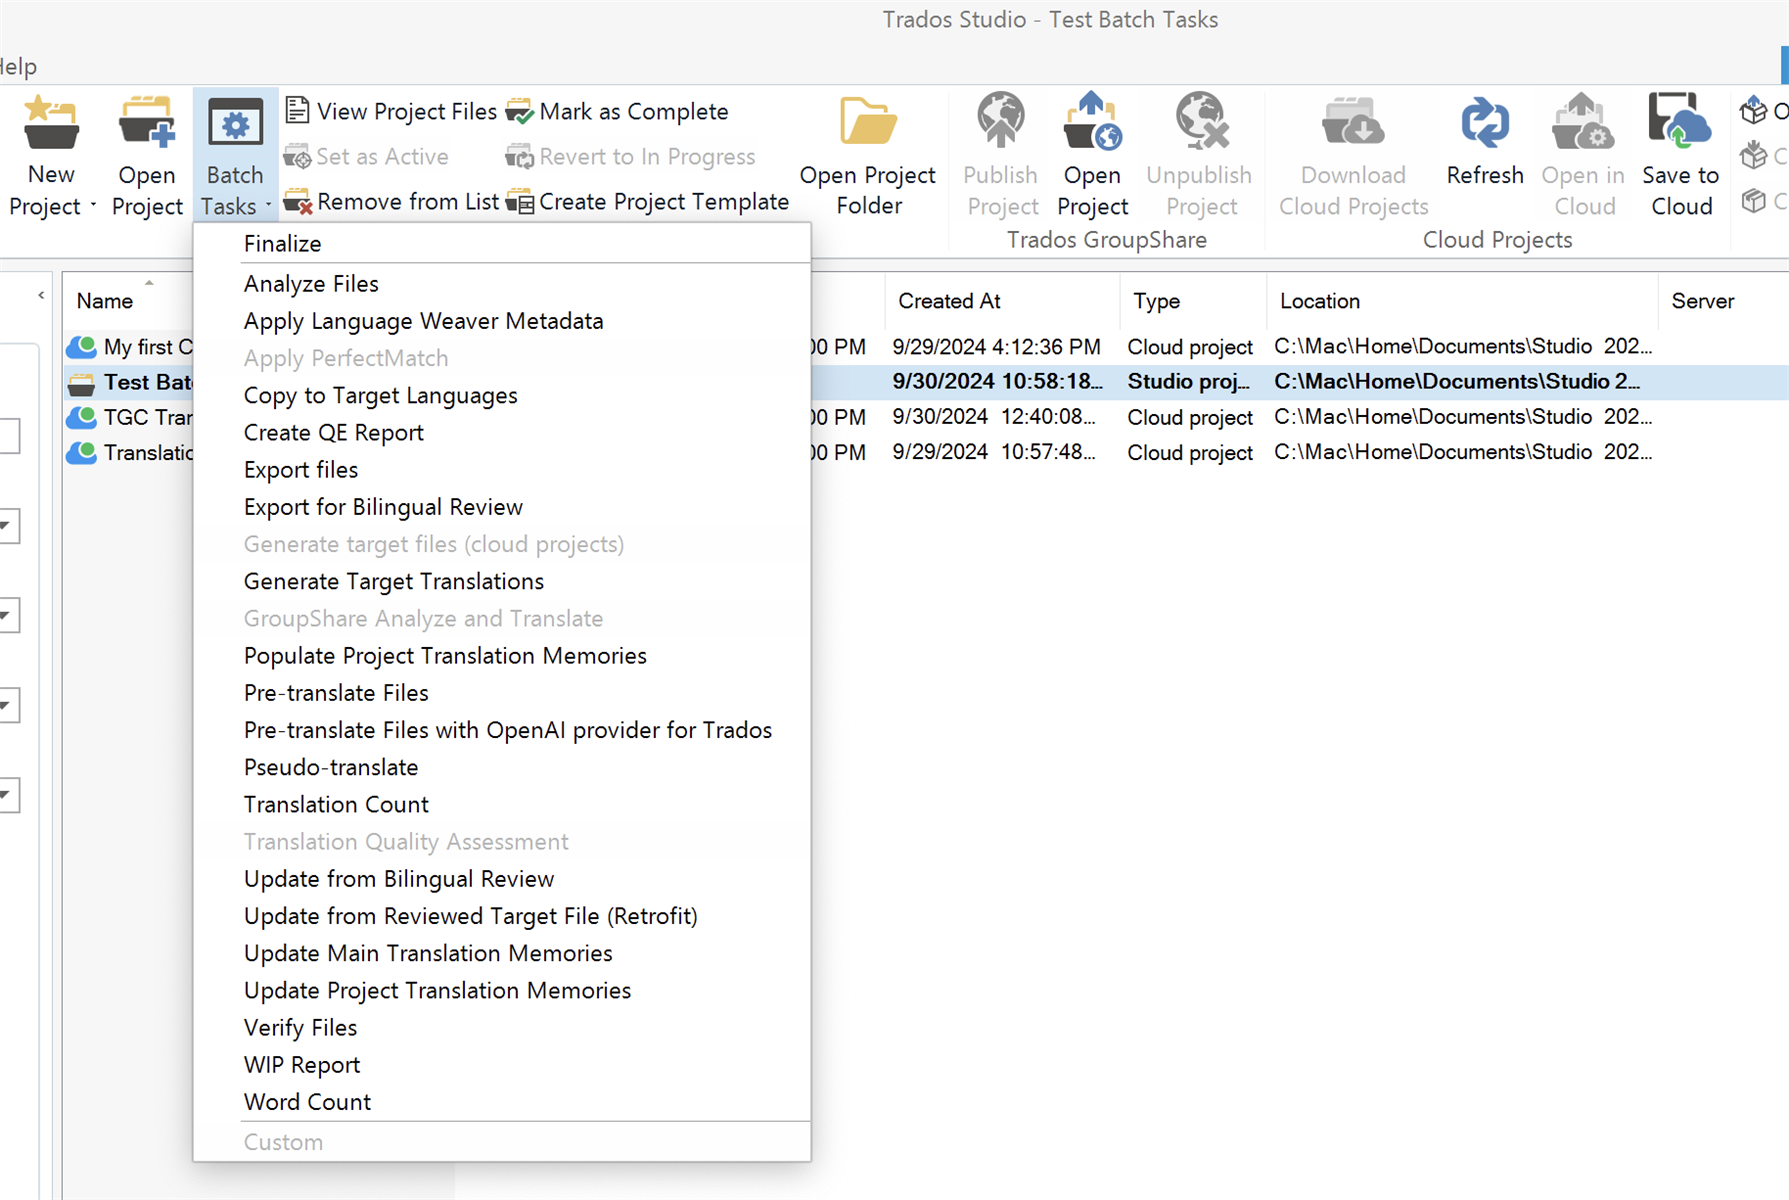Click the Refresh icon
The image size is (1789, 1200).
tap(1485, 121)
